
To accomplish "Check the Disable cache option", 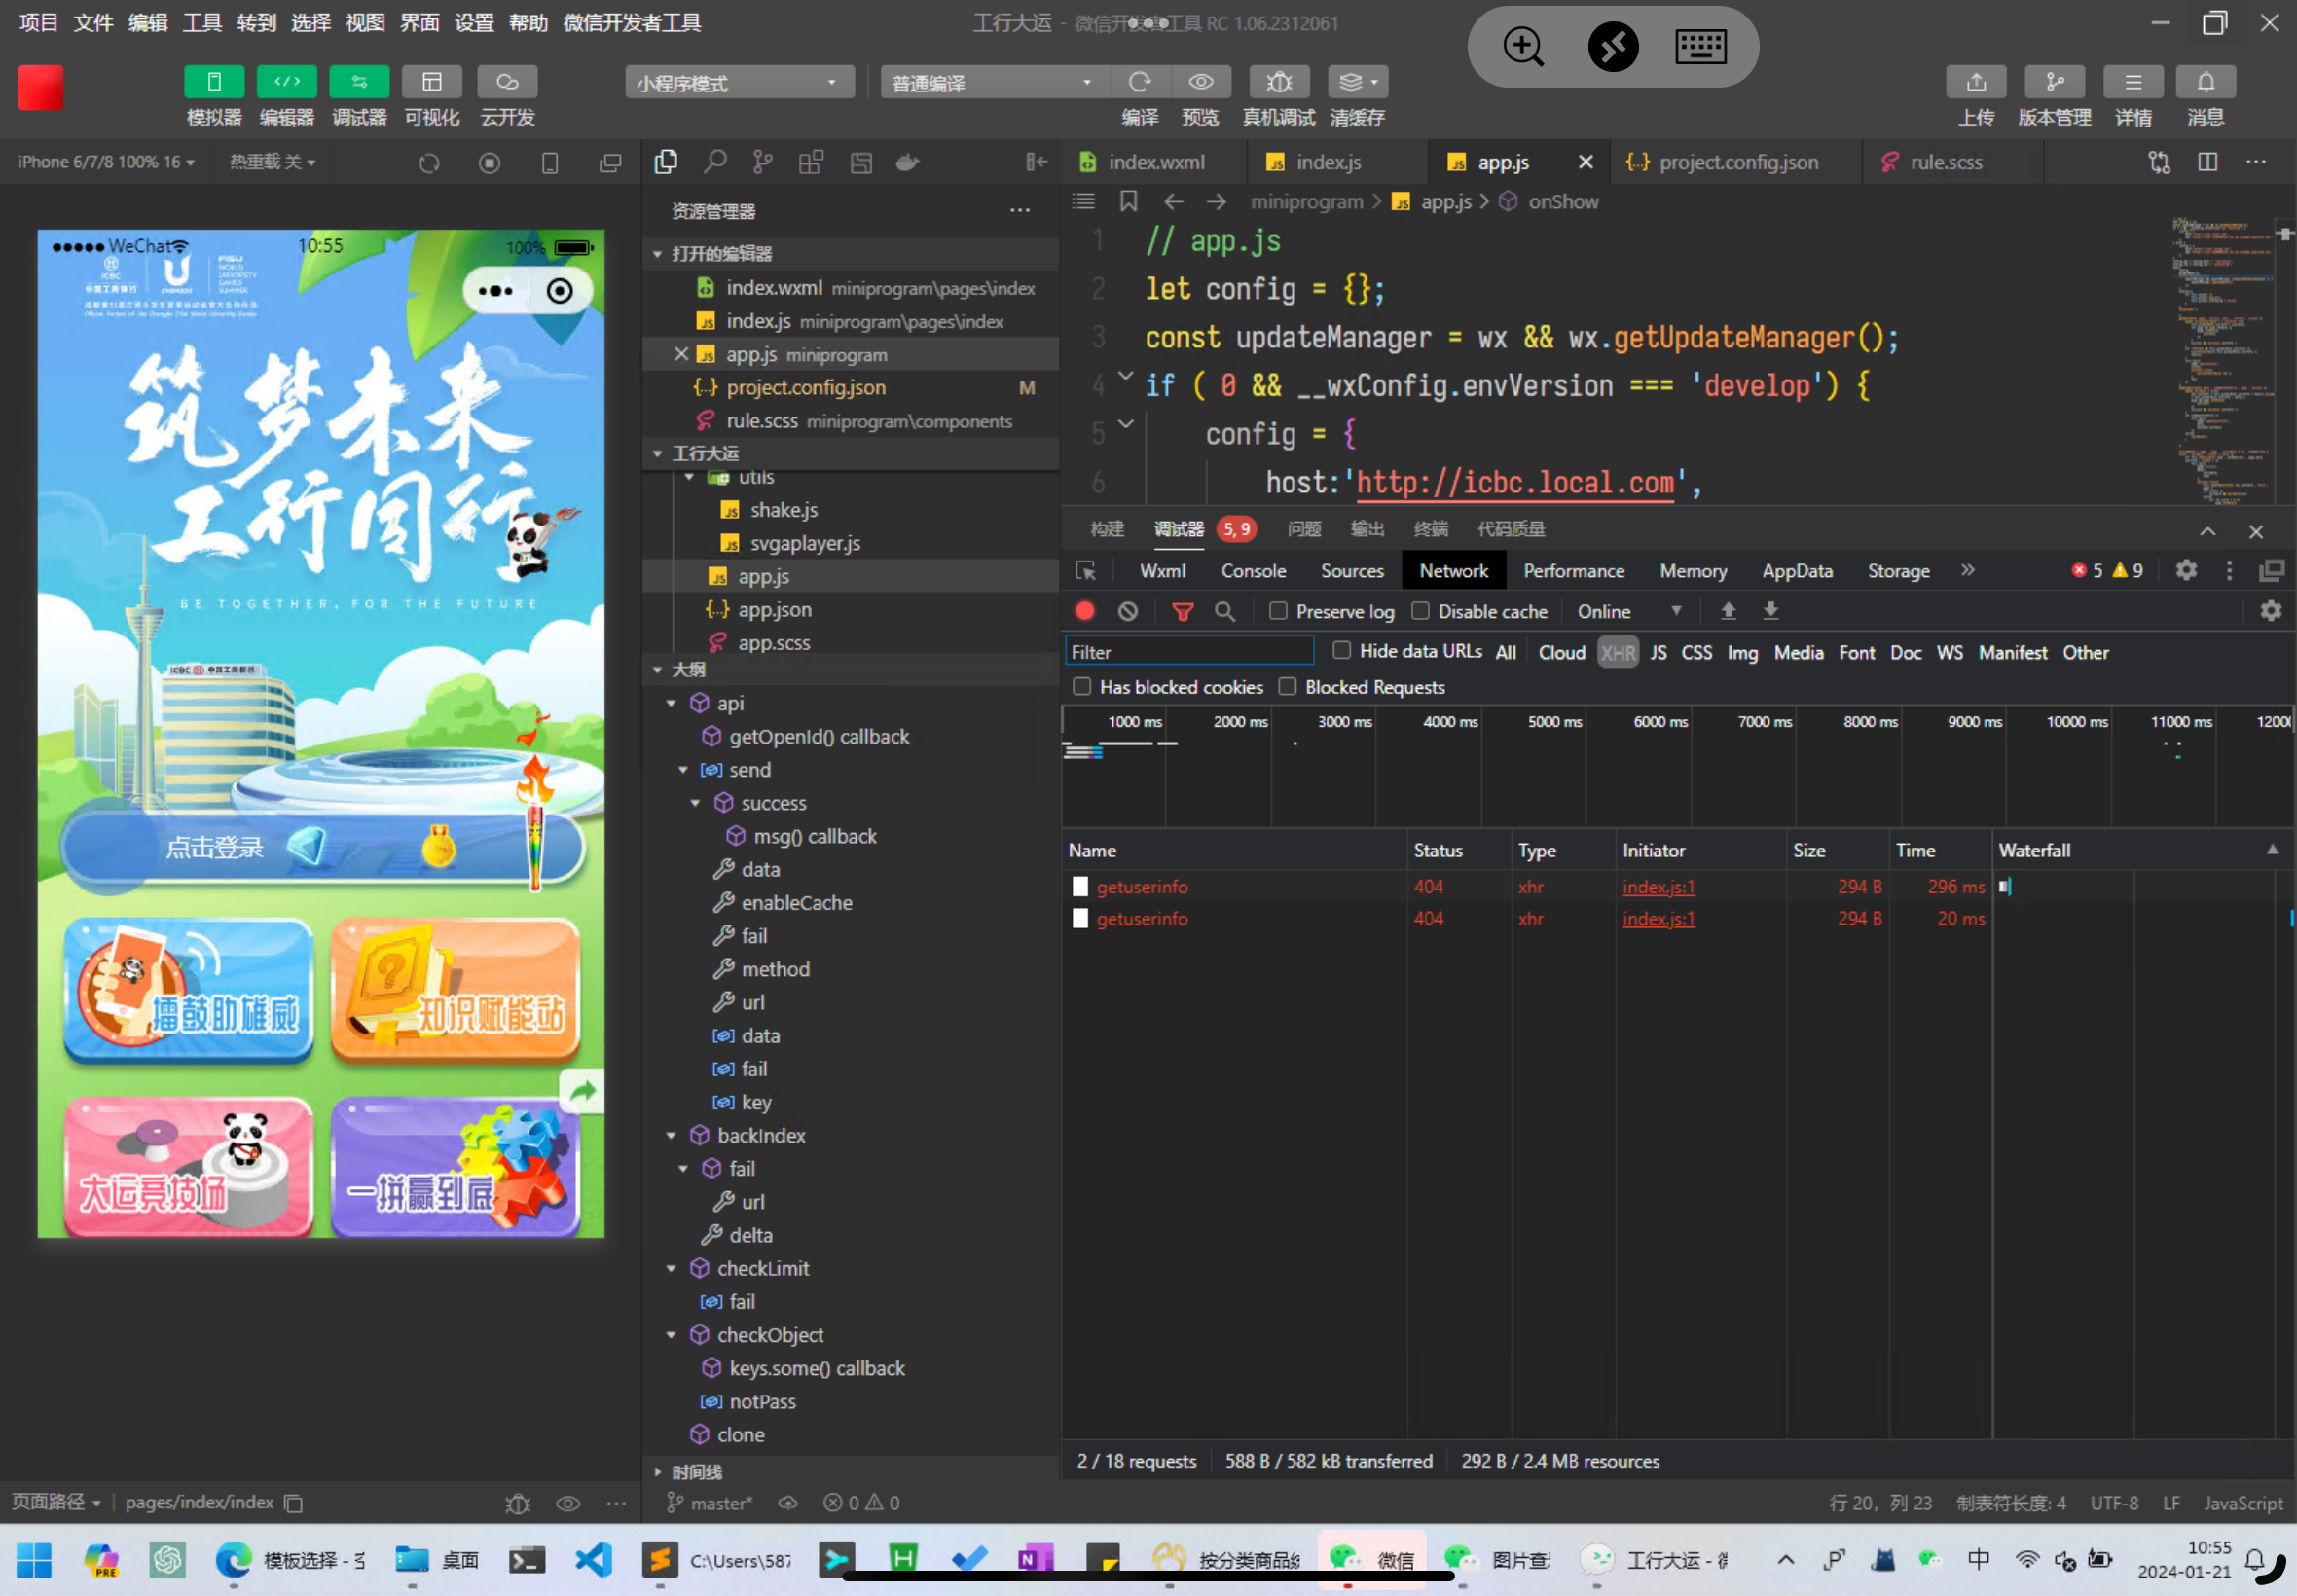I will pyautogui.click(x=1420, y=611).
